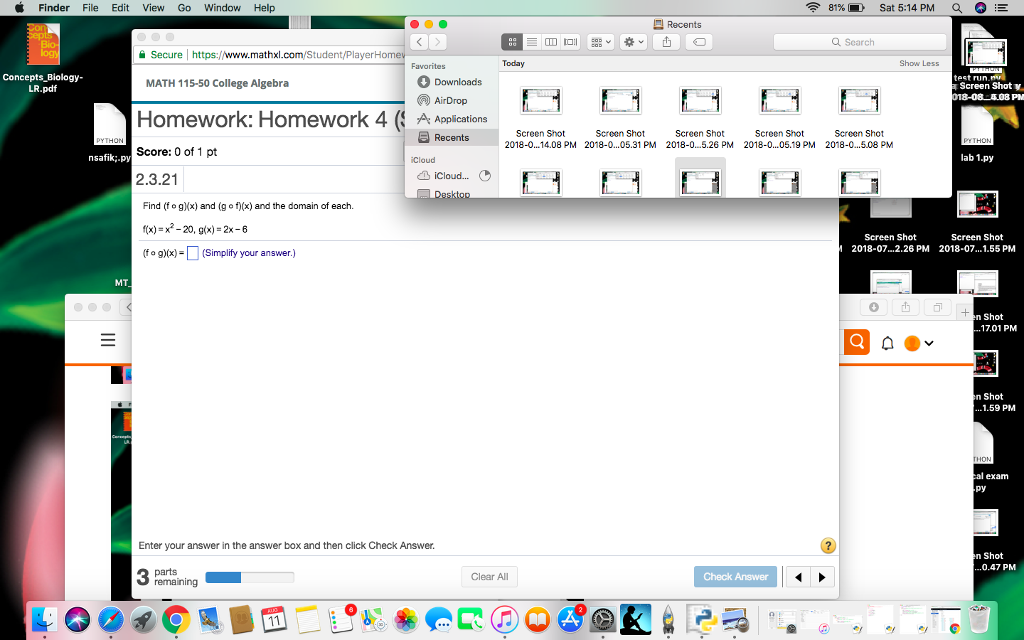Open Concepts_Biology-LR.pdf on desktop
Image resolution: width=1024 pixels, height=640 pixels.
(x=43, y=44)
